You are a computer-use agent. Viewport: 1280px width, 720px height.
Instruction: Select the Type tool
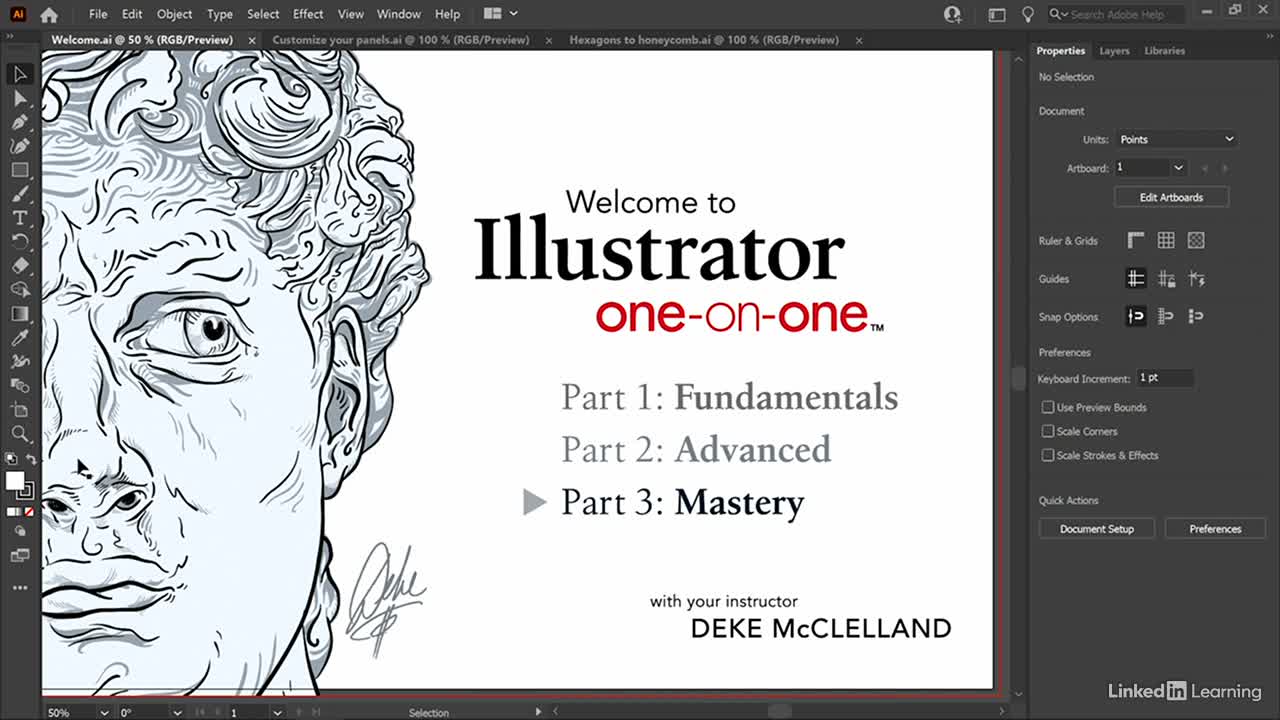(x=19, y=218)
